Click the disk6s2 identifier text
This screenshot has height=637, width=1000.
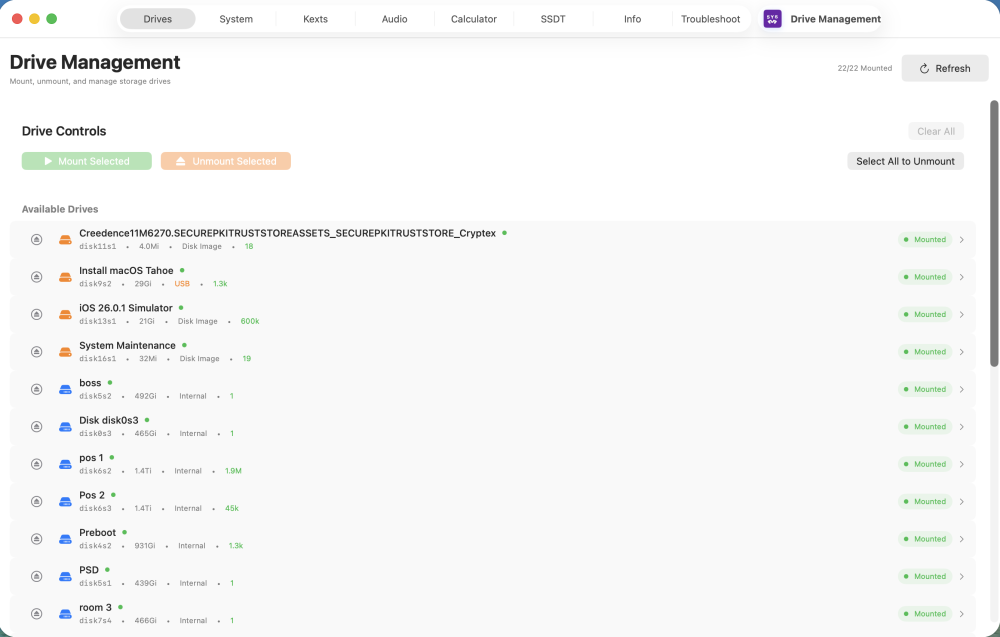pyautogui.click(x=95, y=471)
